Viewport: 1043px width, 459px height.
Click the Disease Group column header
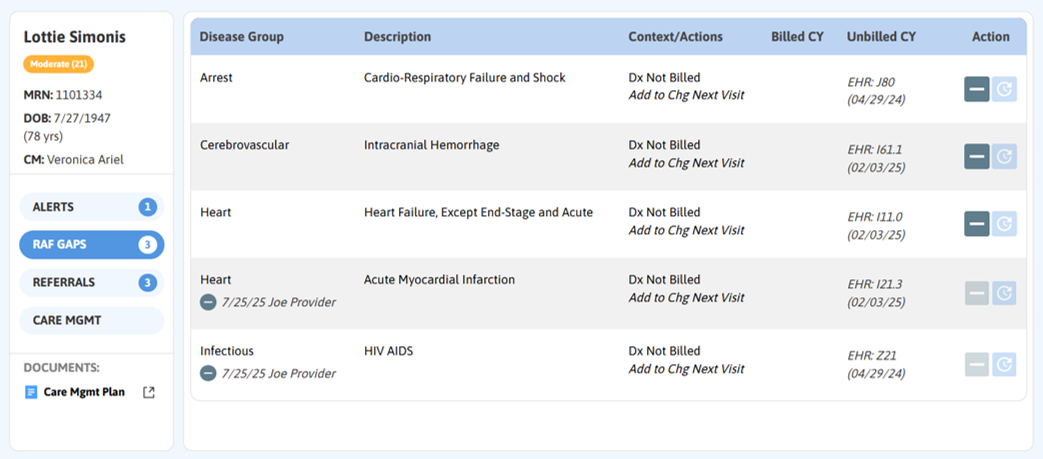(241, 37)
